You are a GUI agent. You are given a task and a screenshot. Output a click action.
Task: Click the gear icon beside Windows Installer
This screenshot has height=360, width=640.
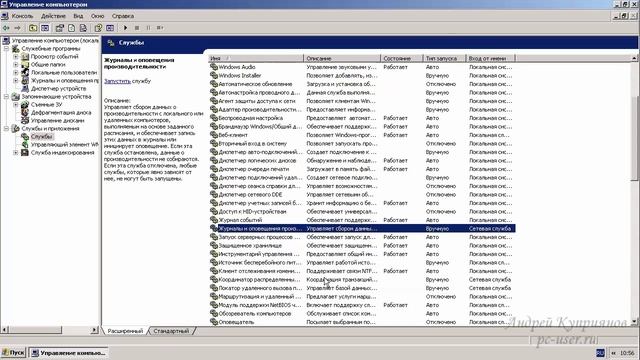[x=213, y=76]
